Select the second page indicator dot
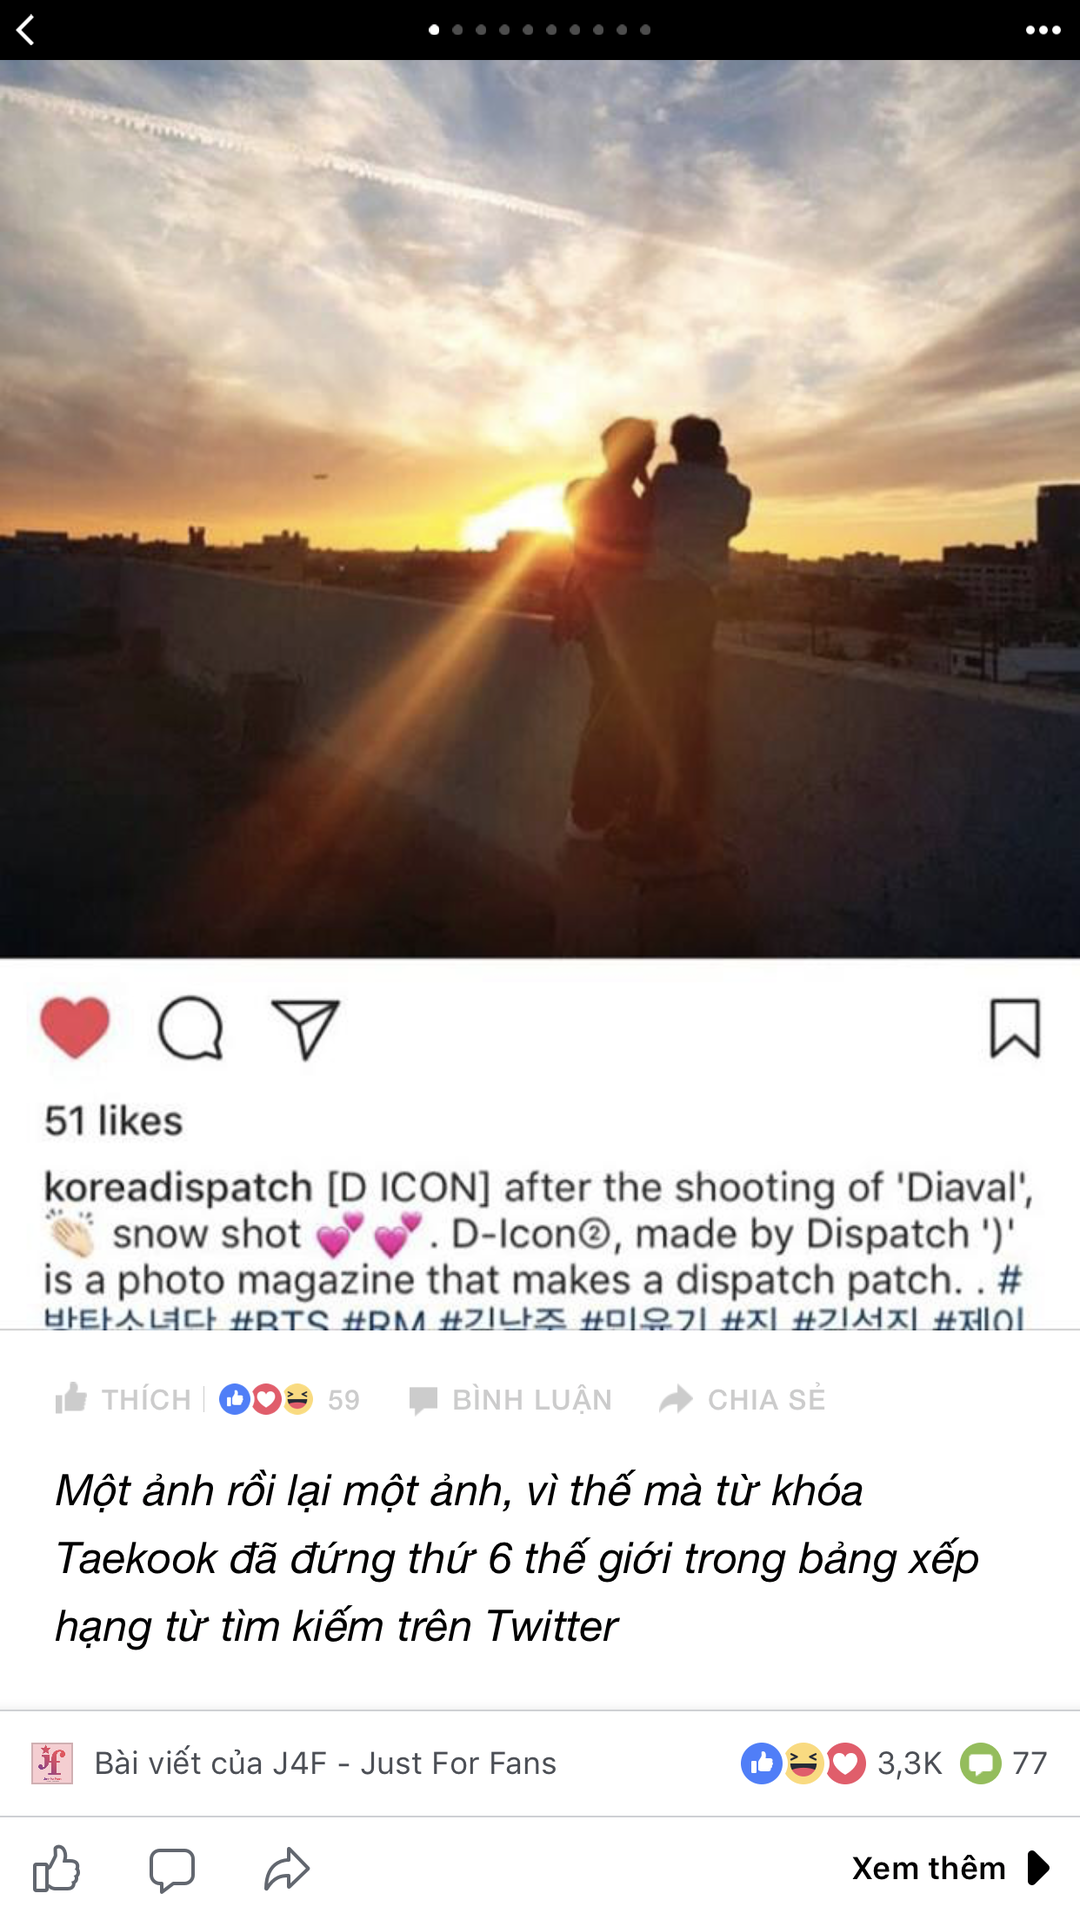This screenshot has width=1080, height=1920. pos(457,30)
